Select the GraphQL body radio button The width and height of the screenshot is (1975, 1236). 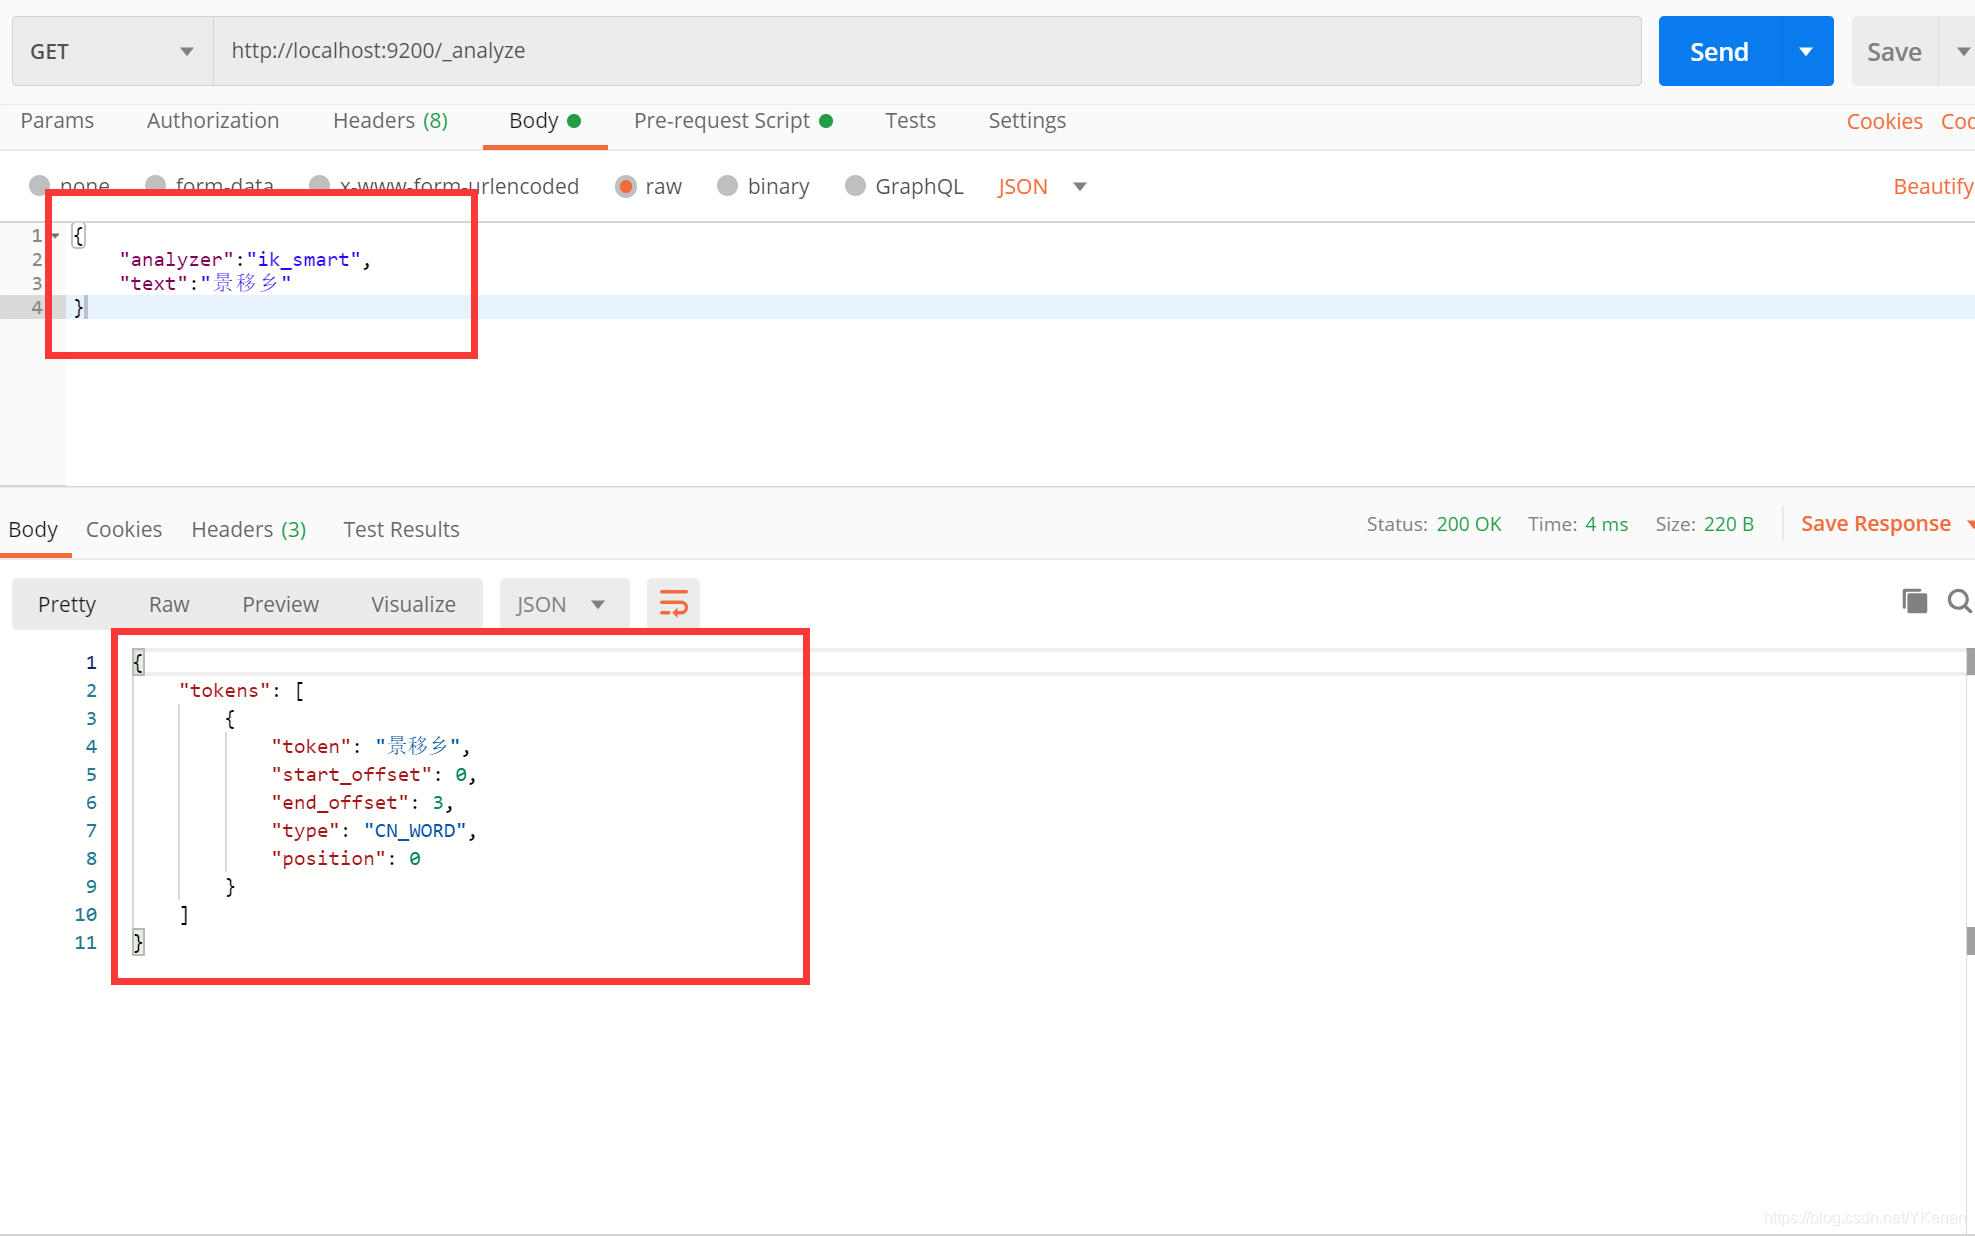(856, 186)
